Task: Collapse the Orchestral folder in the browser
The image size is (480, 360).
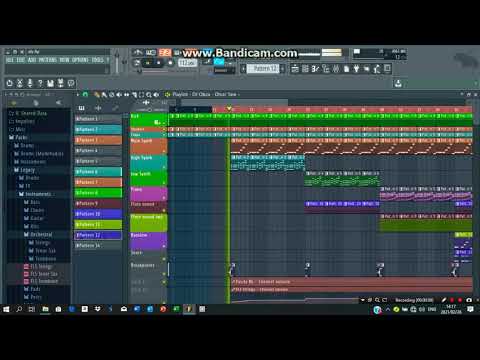Action: tap(41, 234)
